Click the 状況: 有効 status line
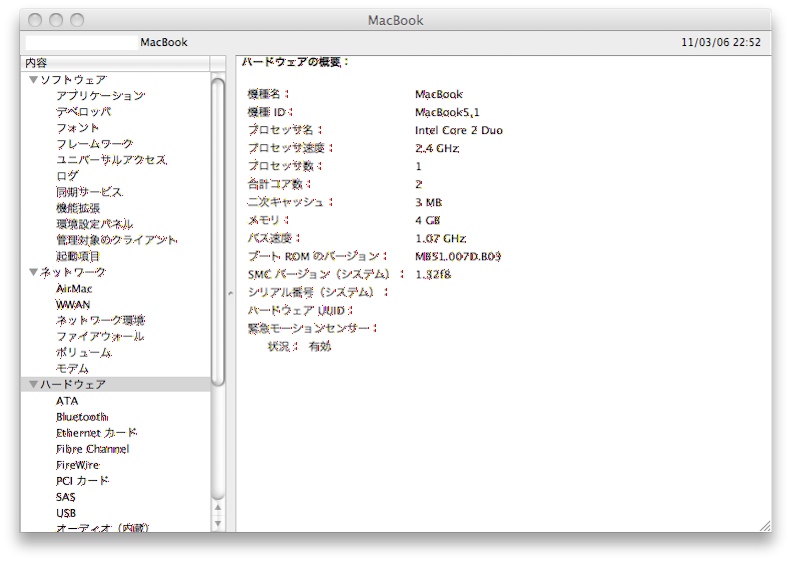 pos(299,347)
